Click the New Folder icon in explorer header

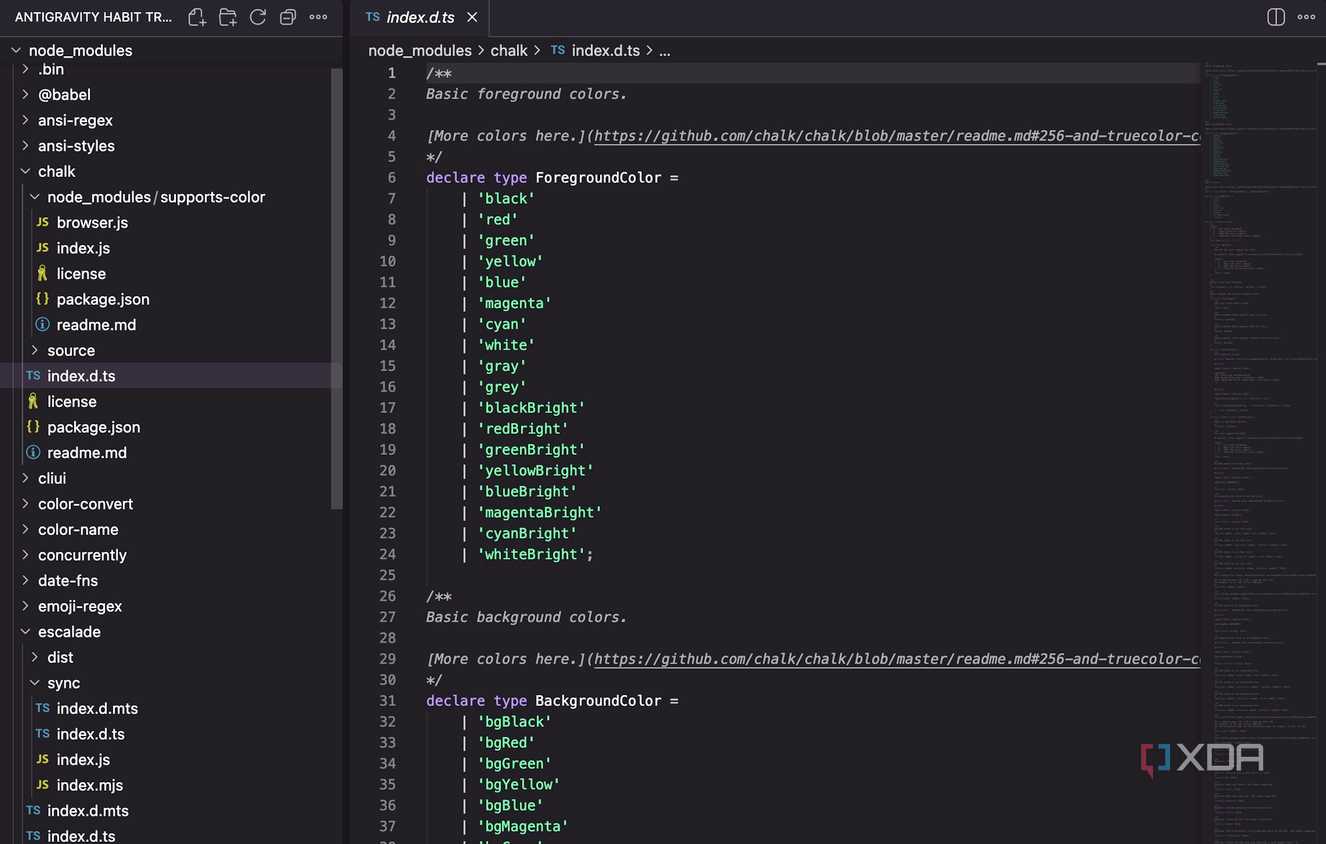[x=228, y=17]
